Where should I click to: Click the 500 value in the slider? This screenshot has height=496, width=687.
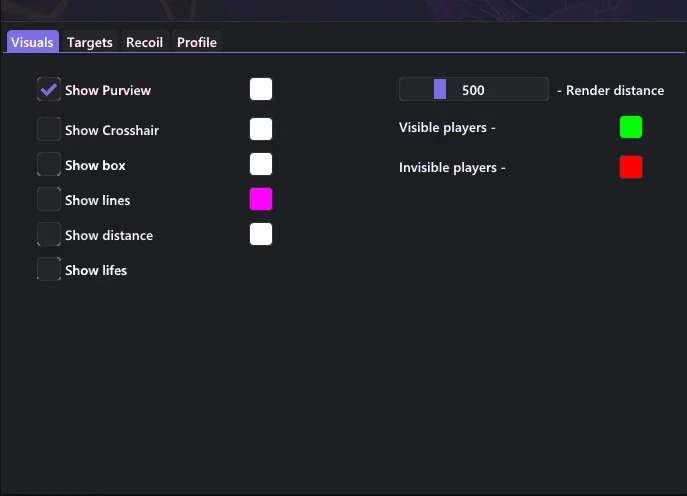click(473, 90)
